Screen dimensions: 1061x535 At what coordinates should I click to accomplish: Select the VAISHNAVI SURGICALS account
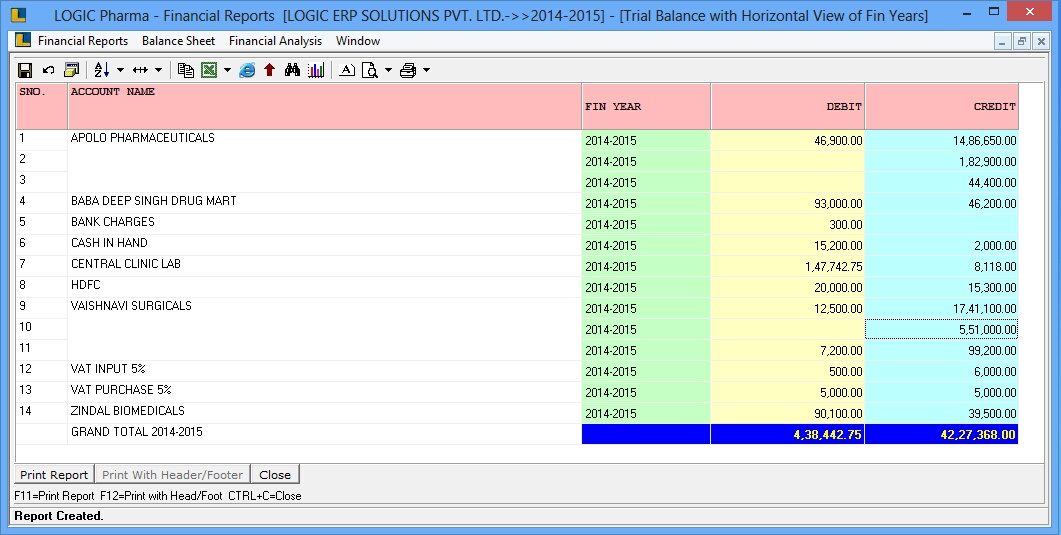131,305
